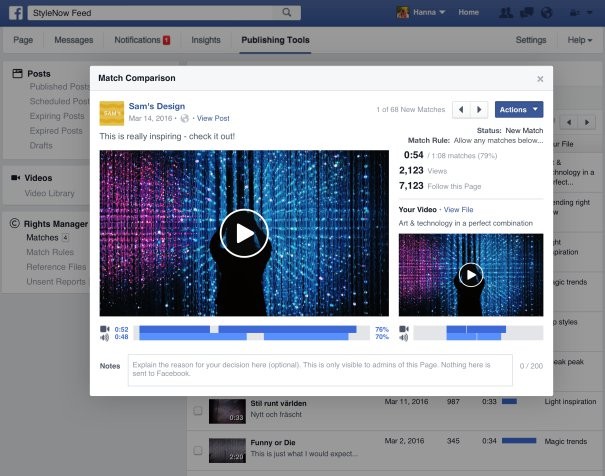Image resolution: width=605 pixels, height=476 pixels.
Task: Select the Publishing Tools tab
Action: coord(275,40)
